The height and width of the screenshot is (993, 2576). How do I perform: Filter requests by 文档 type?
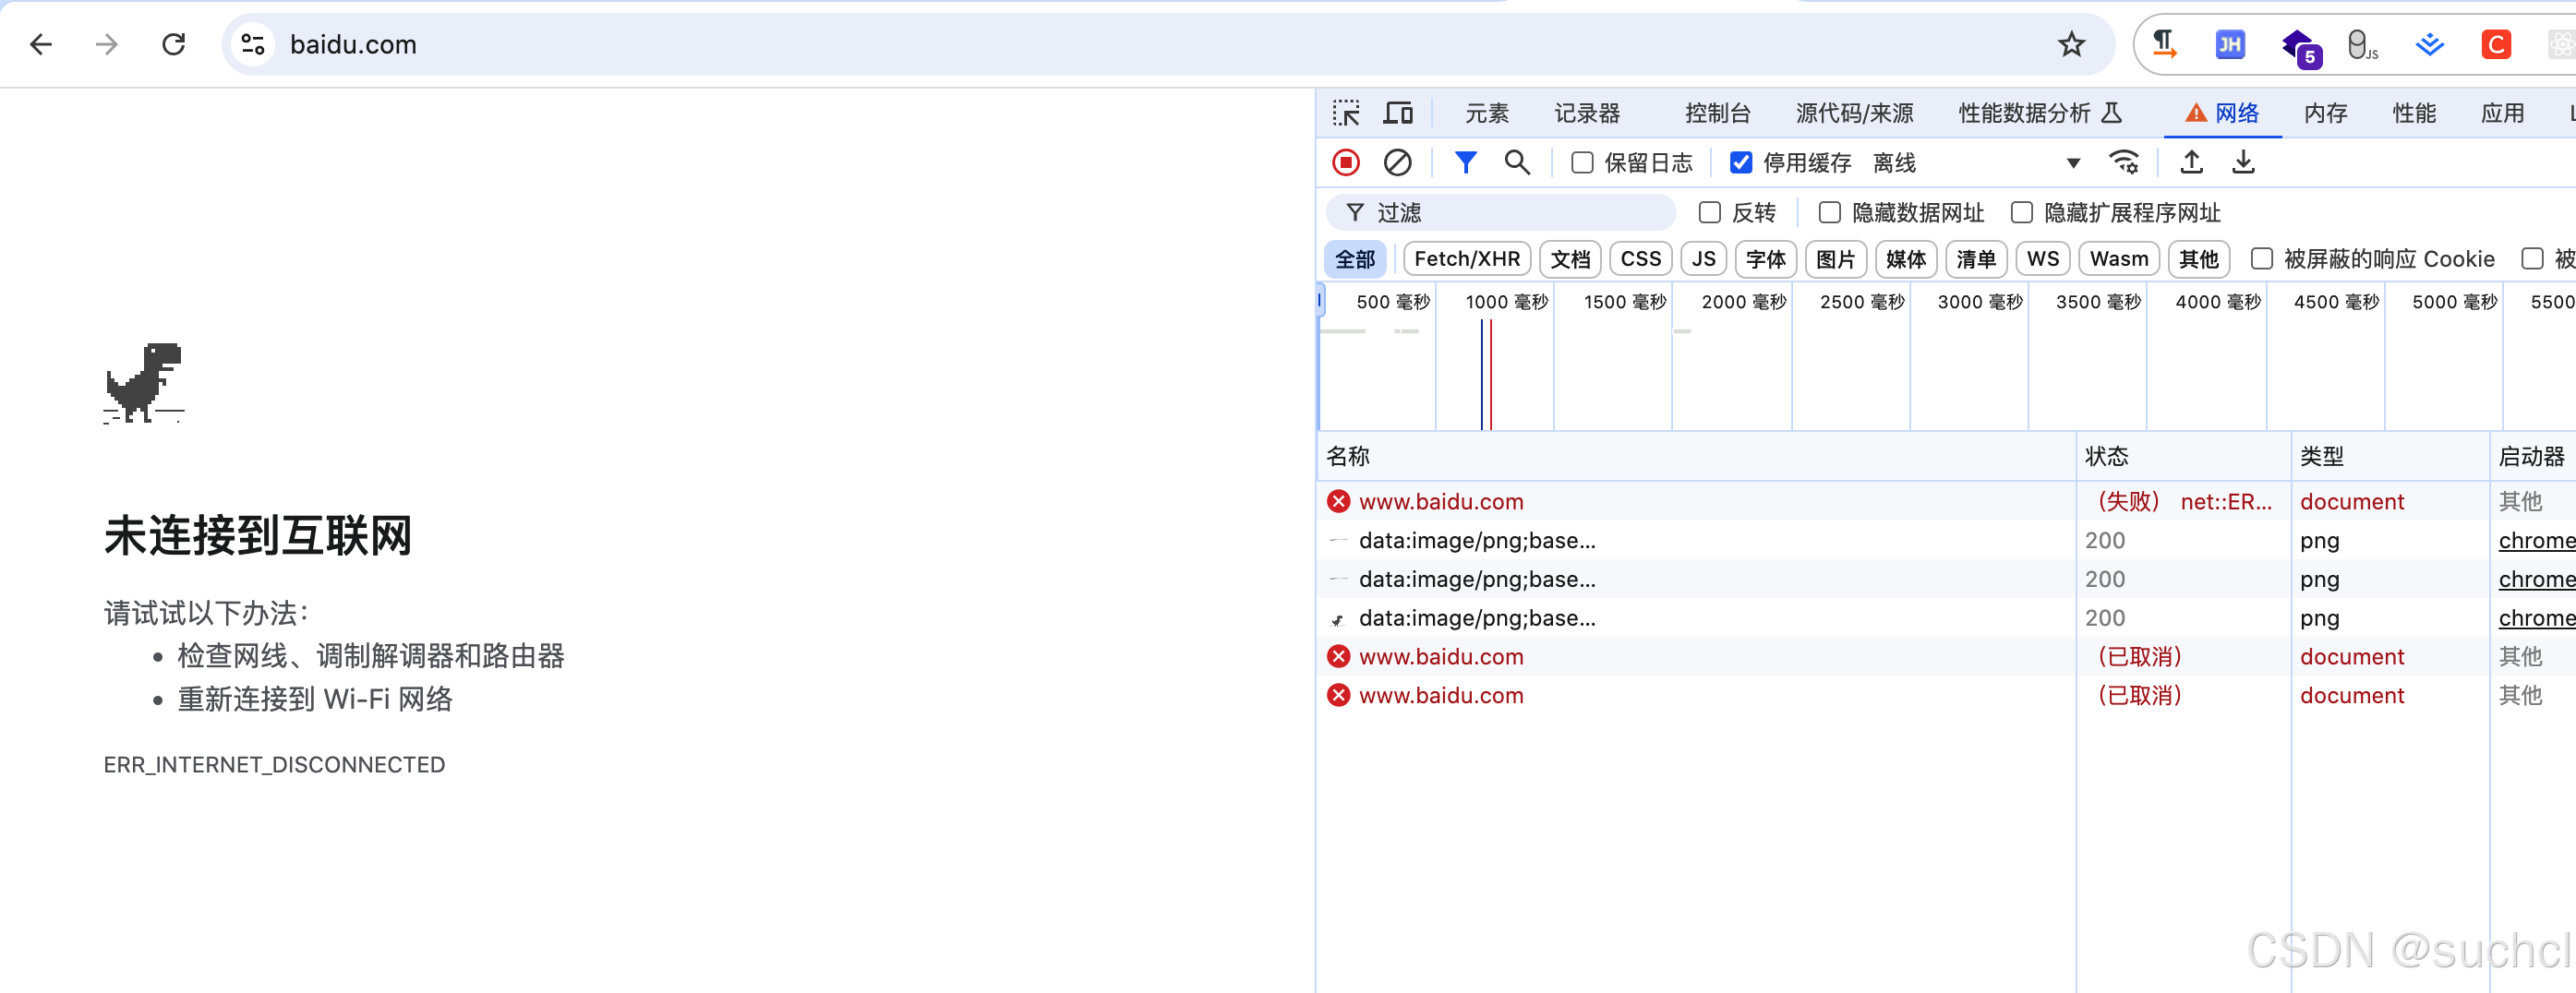1570,259
